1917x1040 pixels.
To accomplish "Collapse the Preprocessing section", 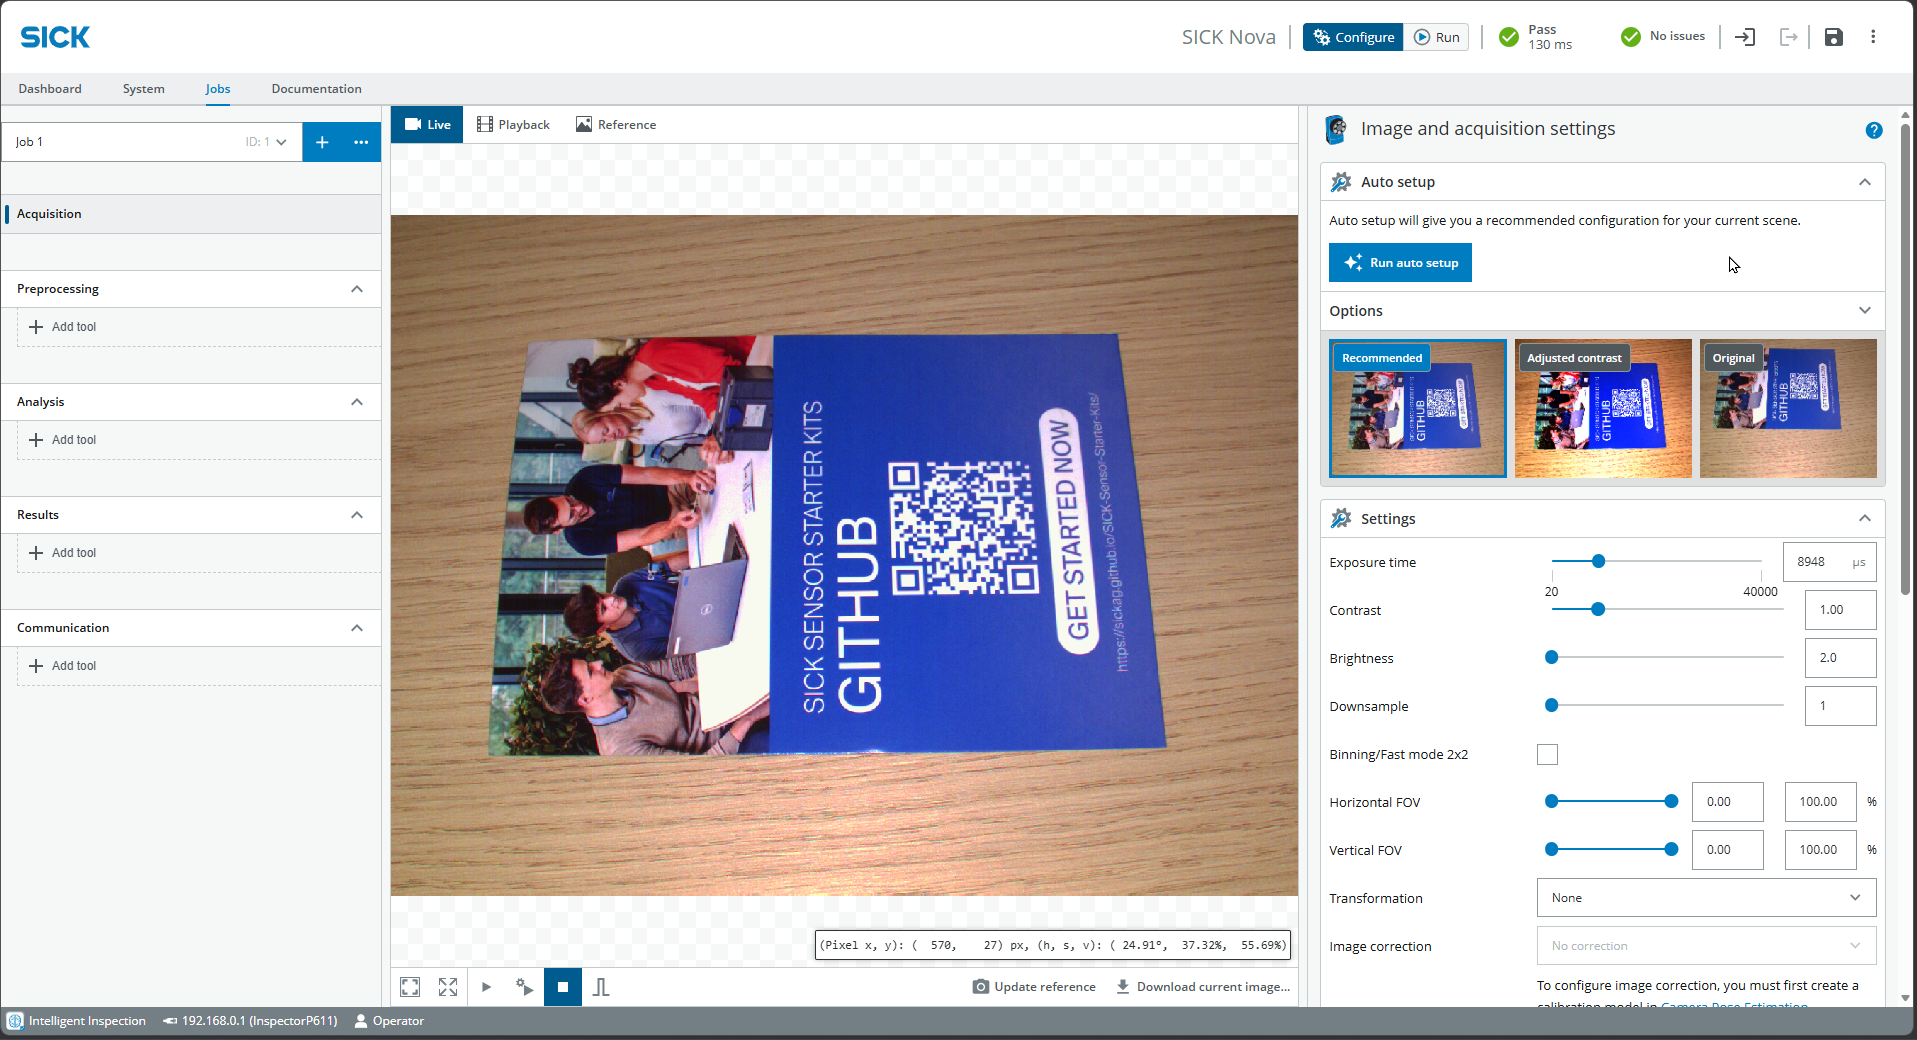I will [357, 289].
